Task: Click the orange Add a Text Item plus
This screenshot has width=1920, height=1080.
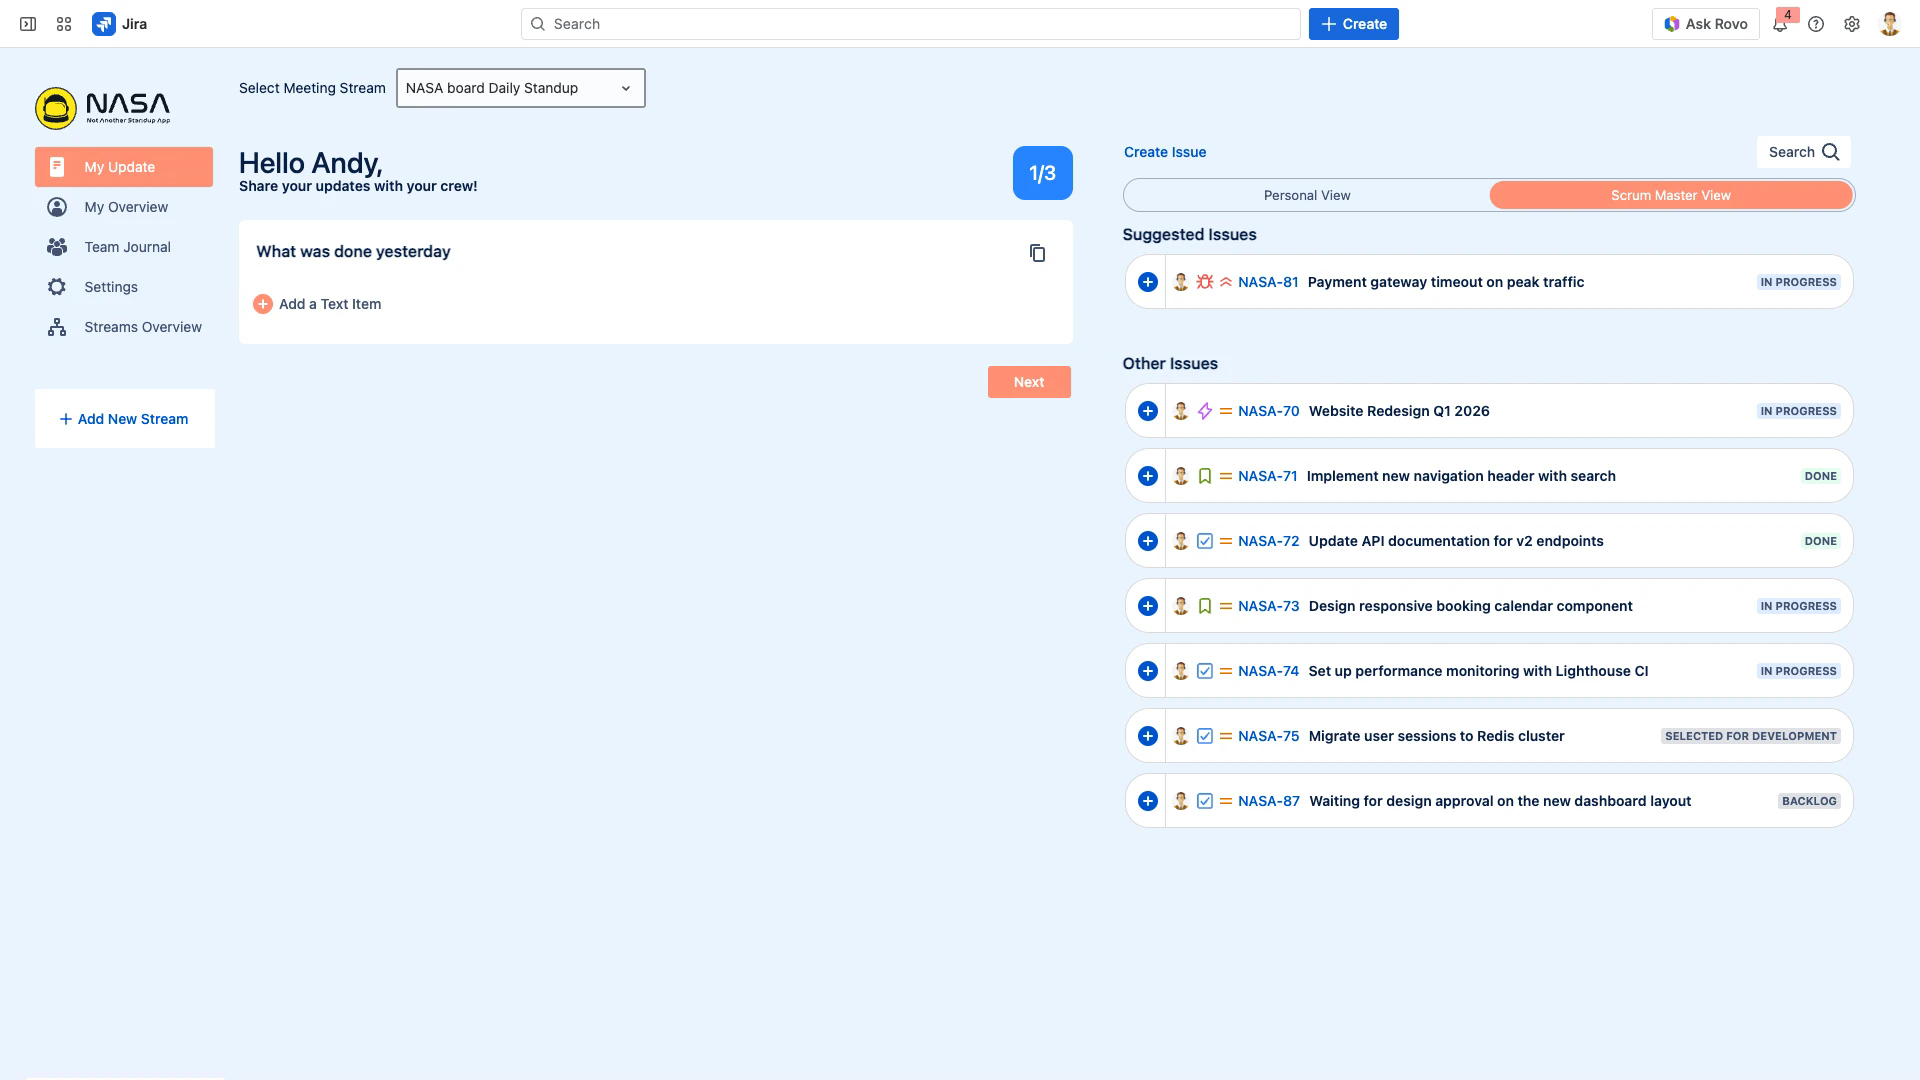Action: coord(263,304)
